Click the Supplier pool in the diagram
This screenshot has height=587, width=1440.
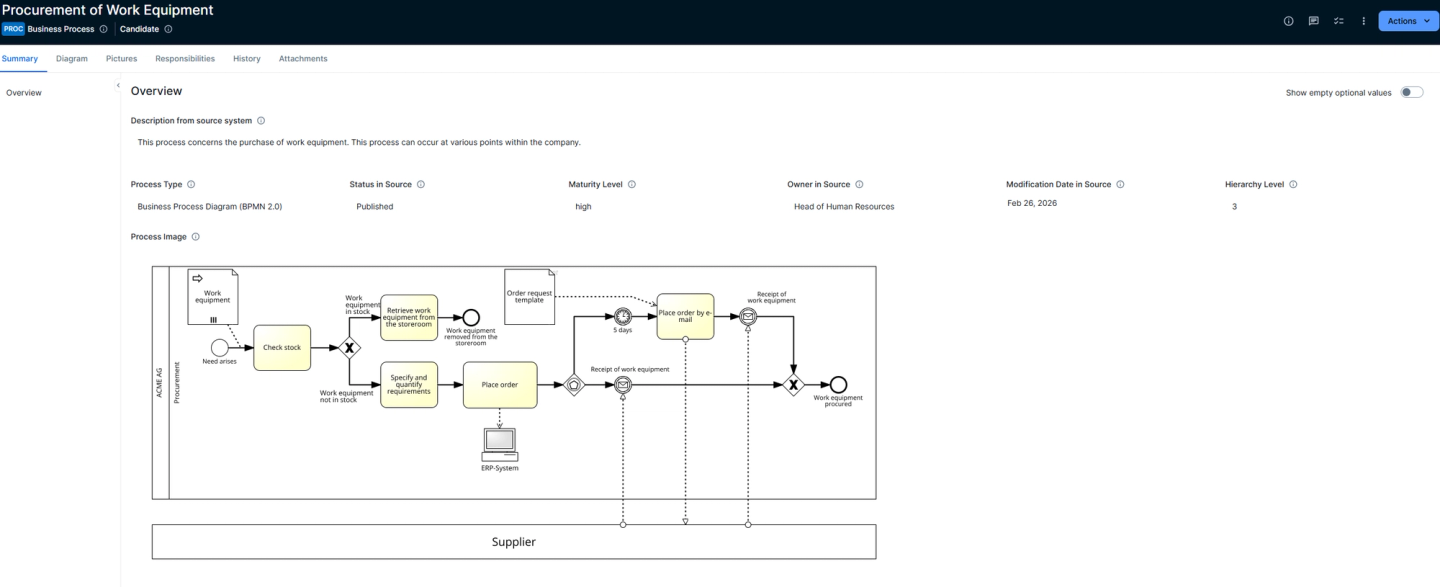pyautogui.click(x=514, y=542)
